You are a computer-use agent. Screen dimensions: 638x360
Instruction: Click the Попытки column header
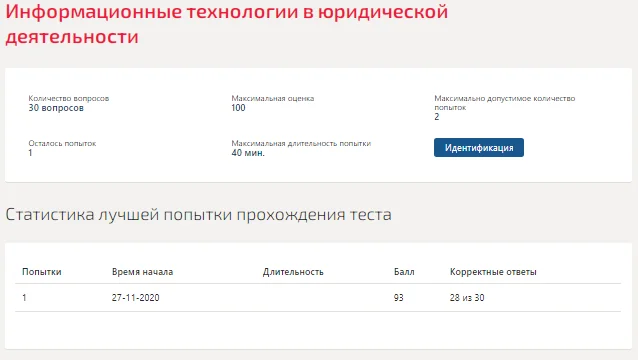tap(42, 272)
